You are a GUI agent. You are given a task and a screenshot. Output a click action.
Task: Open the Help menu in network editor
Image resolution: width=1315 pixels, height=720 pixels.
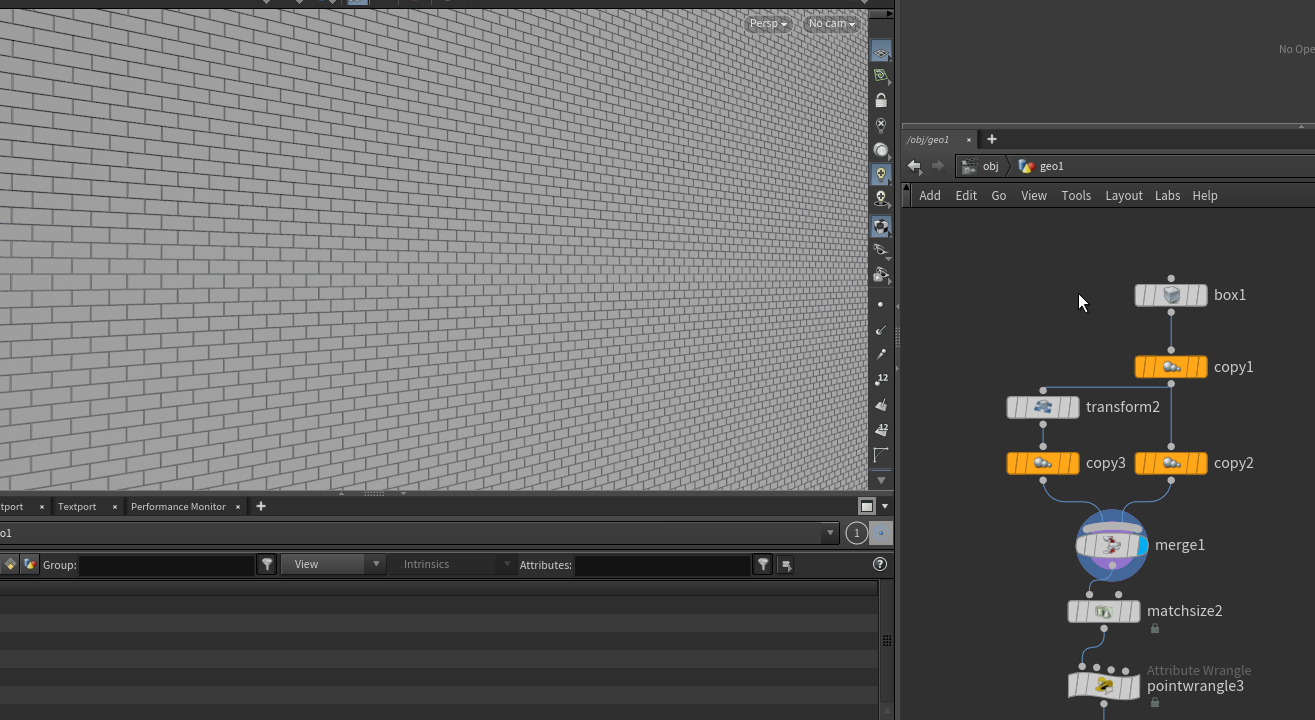pos(1205,195)
